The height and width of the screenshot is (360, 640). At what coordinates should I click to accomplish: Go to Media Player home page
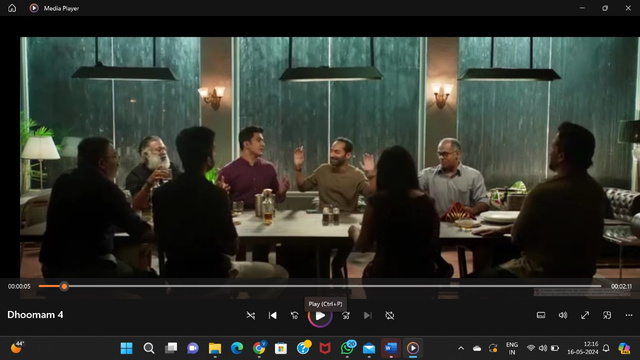(x=12, y=8)
